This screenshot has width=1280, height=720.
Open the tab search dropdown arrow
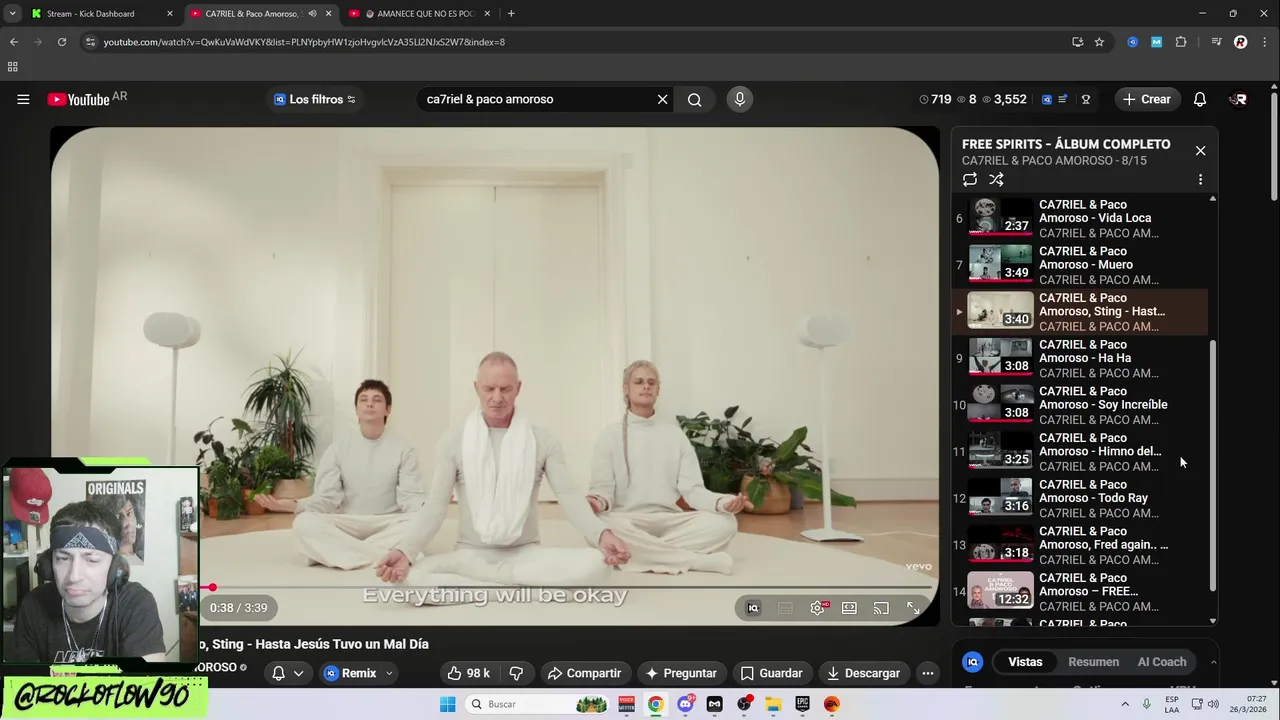point(12,14)
